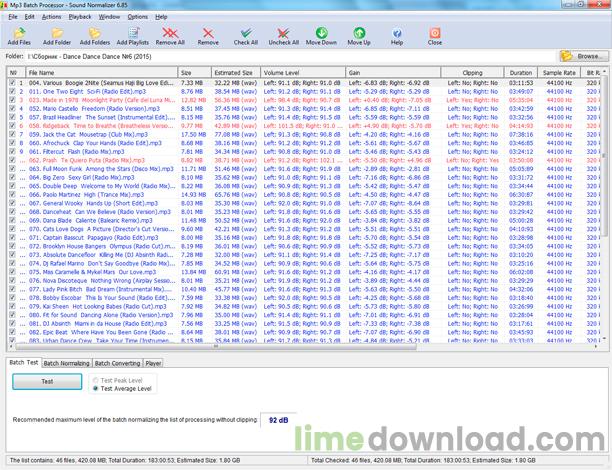The width and height of the screenshot is (612, 470).
Task: Sort by the Volume Level column header
Action: pos(303,73)
